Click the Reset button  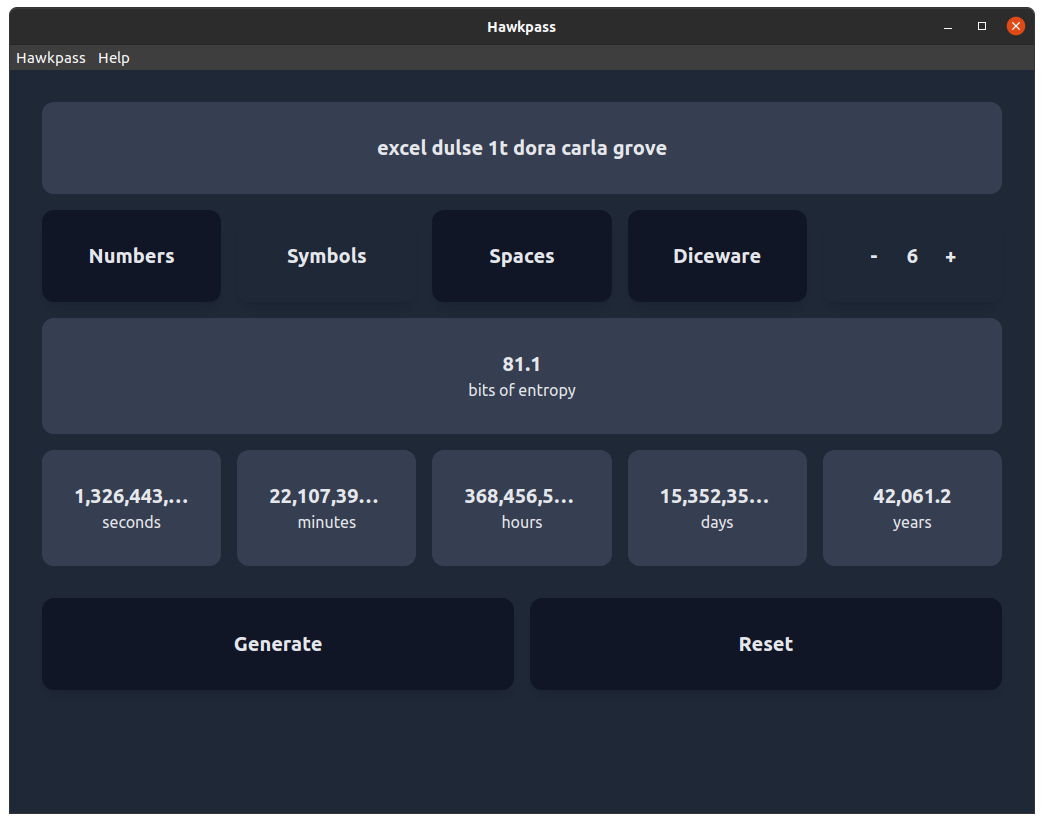(x=766, y=644)
